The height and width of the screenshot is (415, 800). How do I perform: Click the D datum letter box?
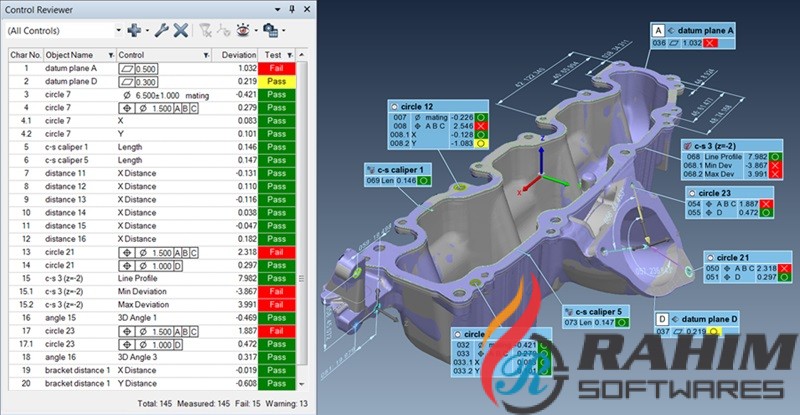point(662,320)
